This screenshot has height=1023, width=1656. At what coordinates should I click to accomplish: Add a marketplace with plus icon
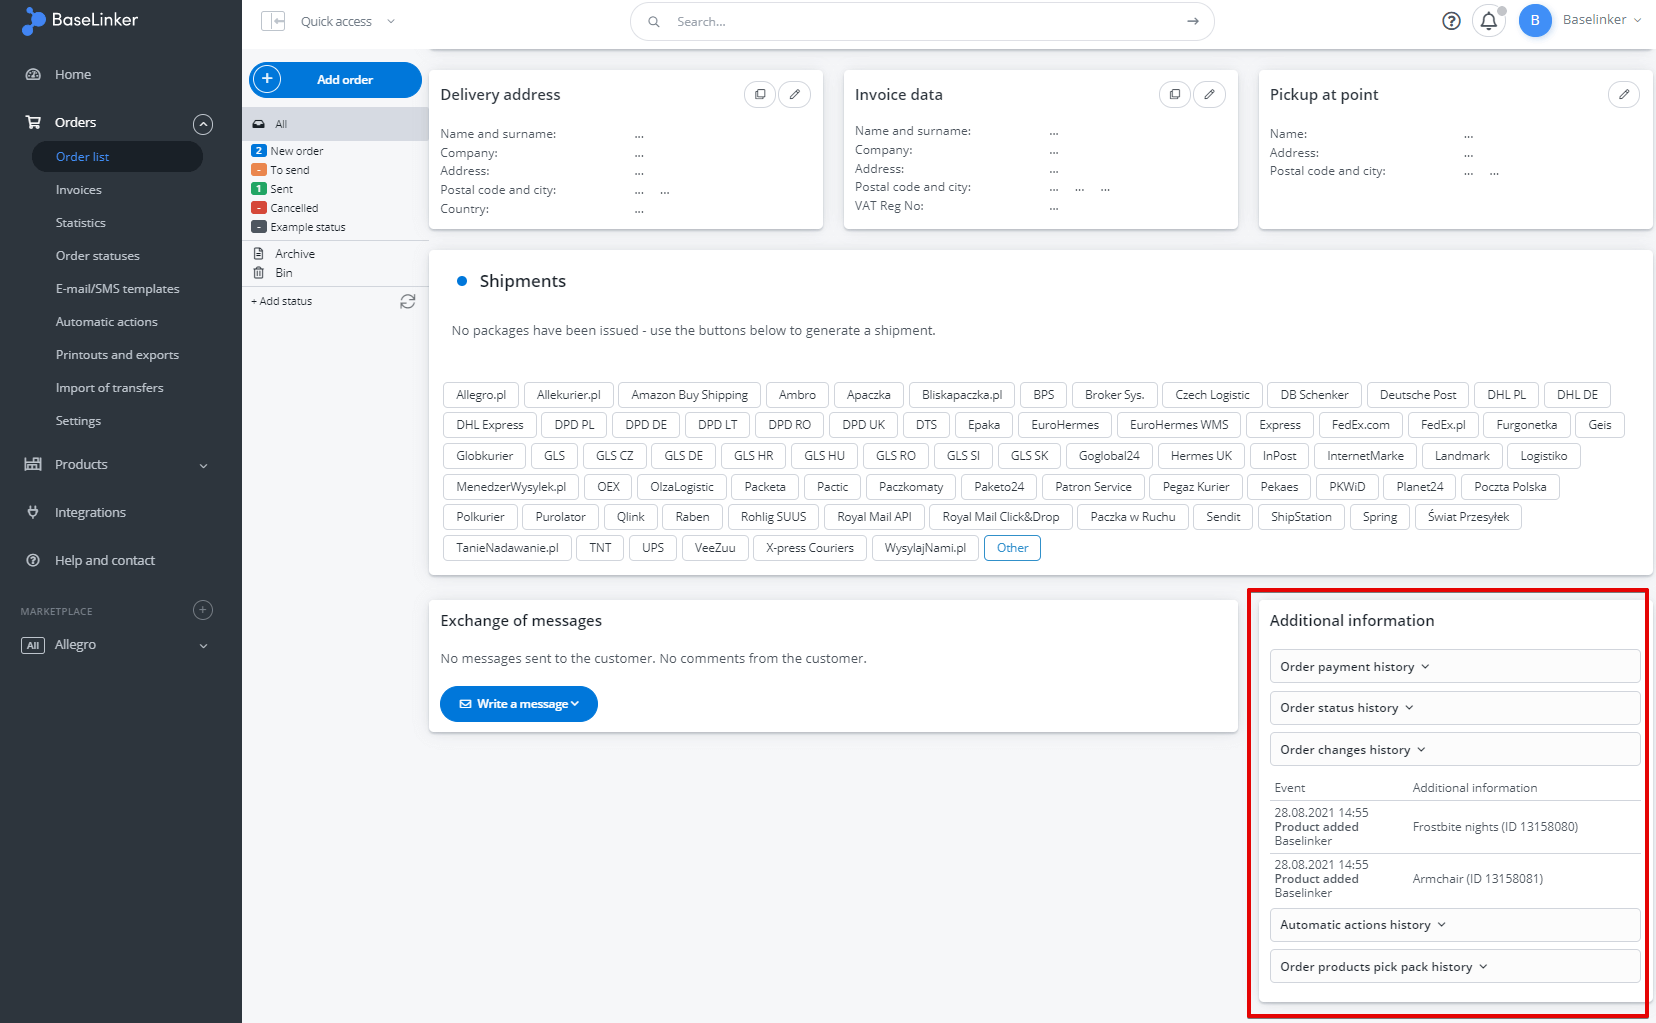click(x=203, y=610)
